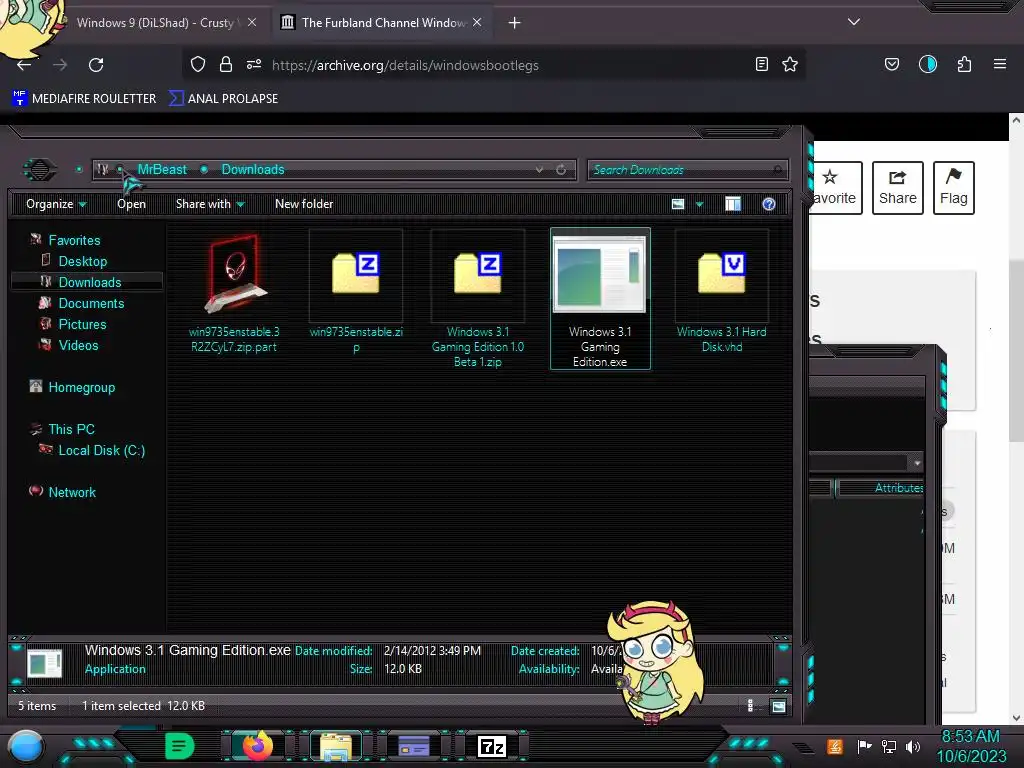Click the browser back arrow
The width and height of the screenshot is (1024, 768).
(x=24, y=65)
